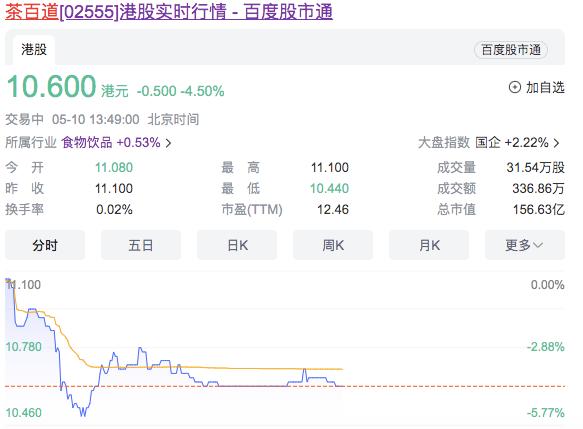Select the 港股 market tab
This screenshot has height=429, width=583.
34,49
